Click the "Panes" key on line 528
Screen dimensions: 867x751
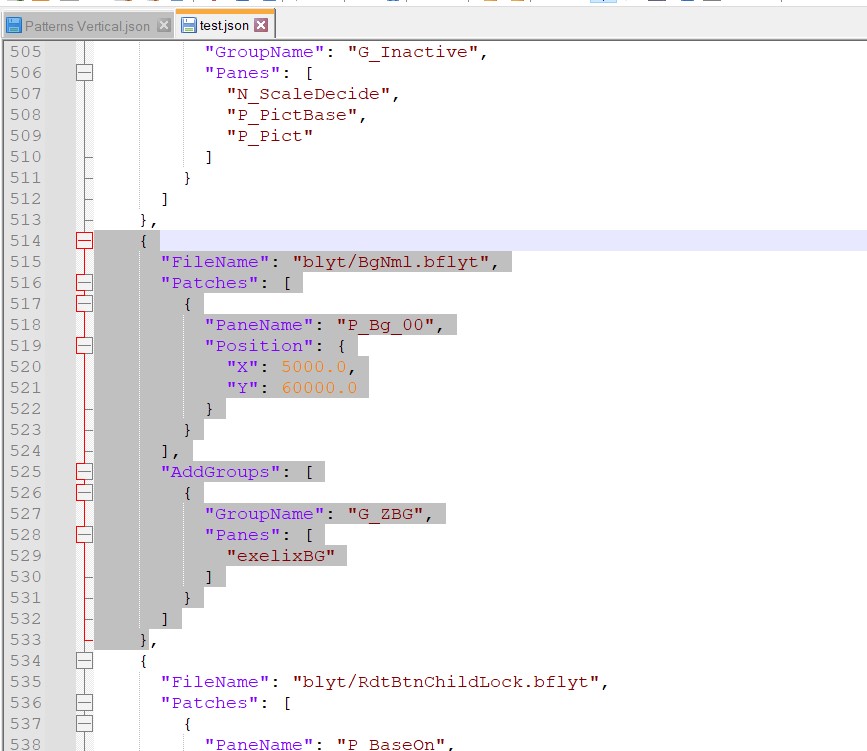(243, 535)
